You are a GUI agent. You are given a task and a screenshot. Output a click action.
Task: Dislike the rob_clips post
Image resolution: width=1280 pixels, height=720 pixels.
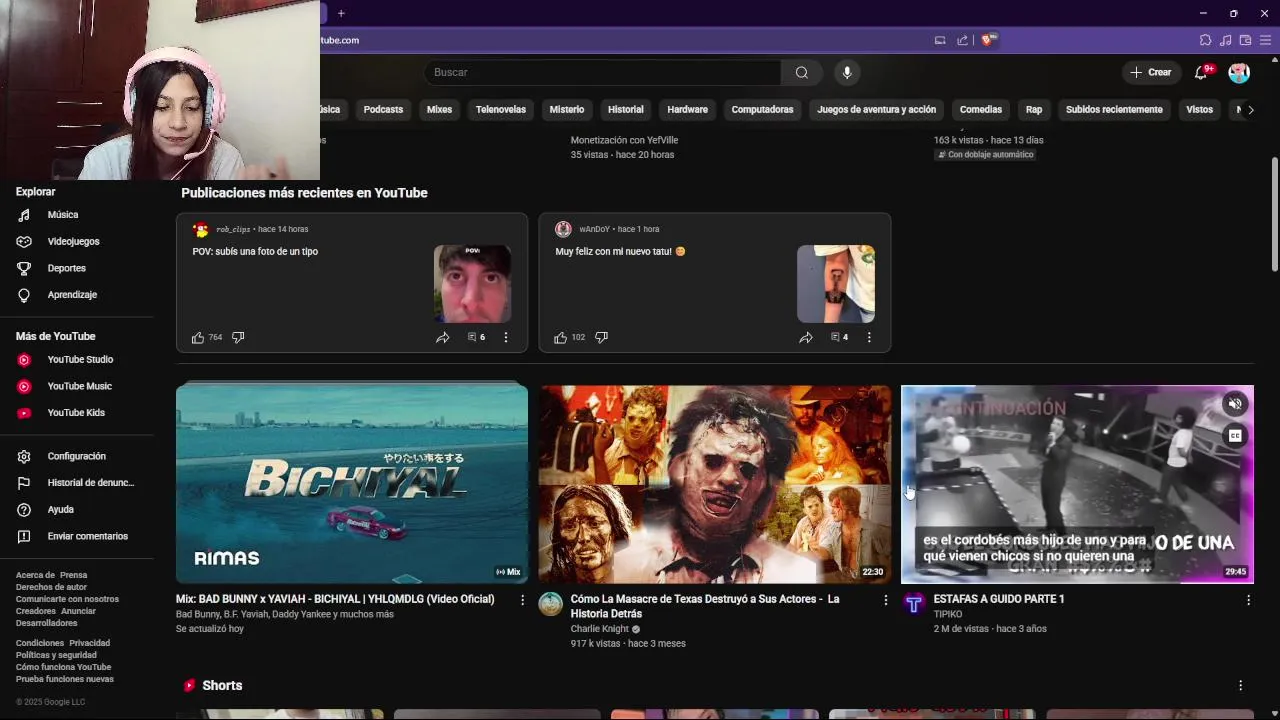238,337
